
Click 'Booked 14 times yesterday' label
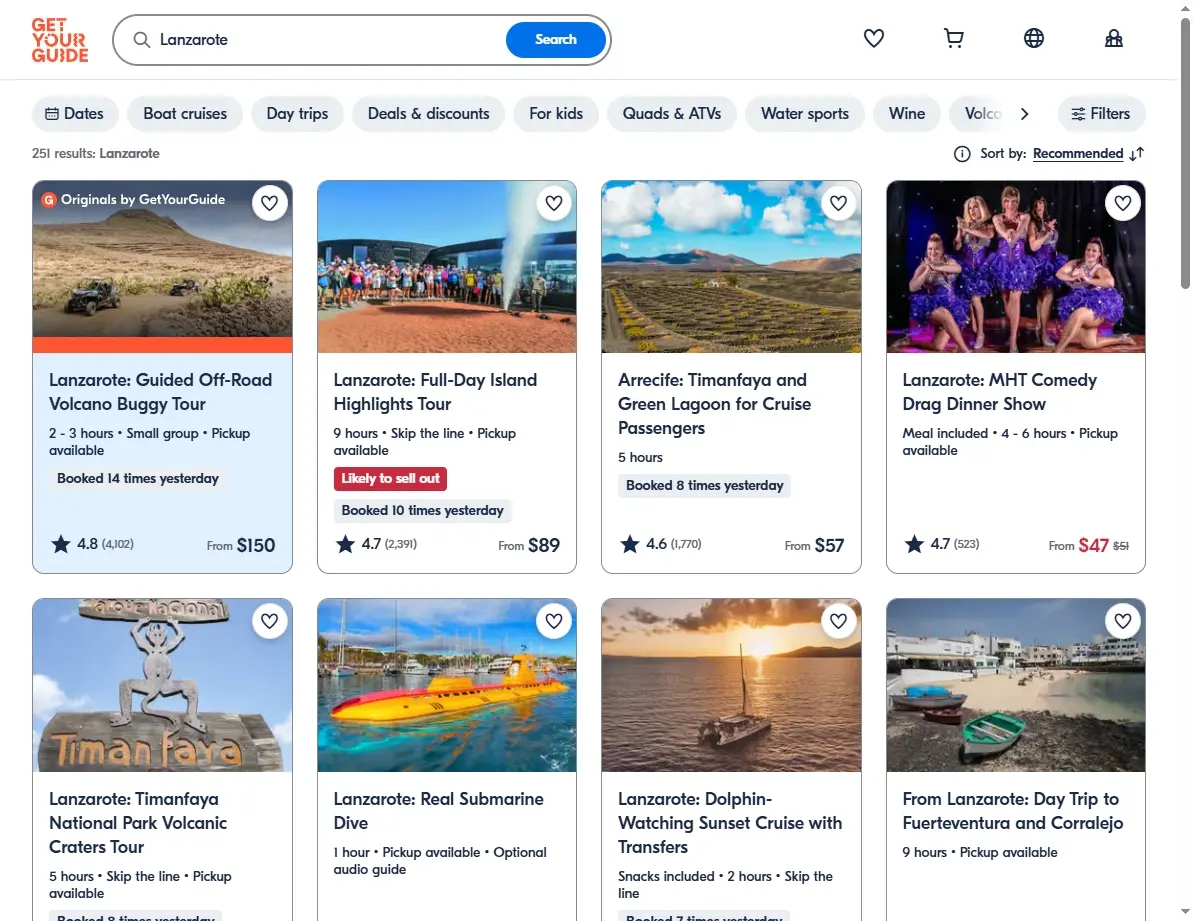[138, 478]
